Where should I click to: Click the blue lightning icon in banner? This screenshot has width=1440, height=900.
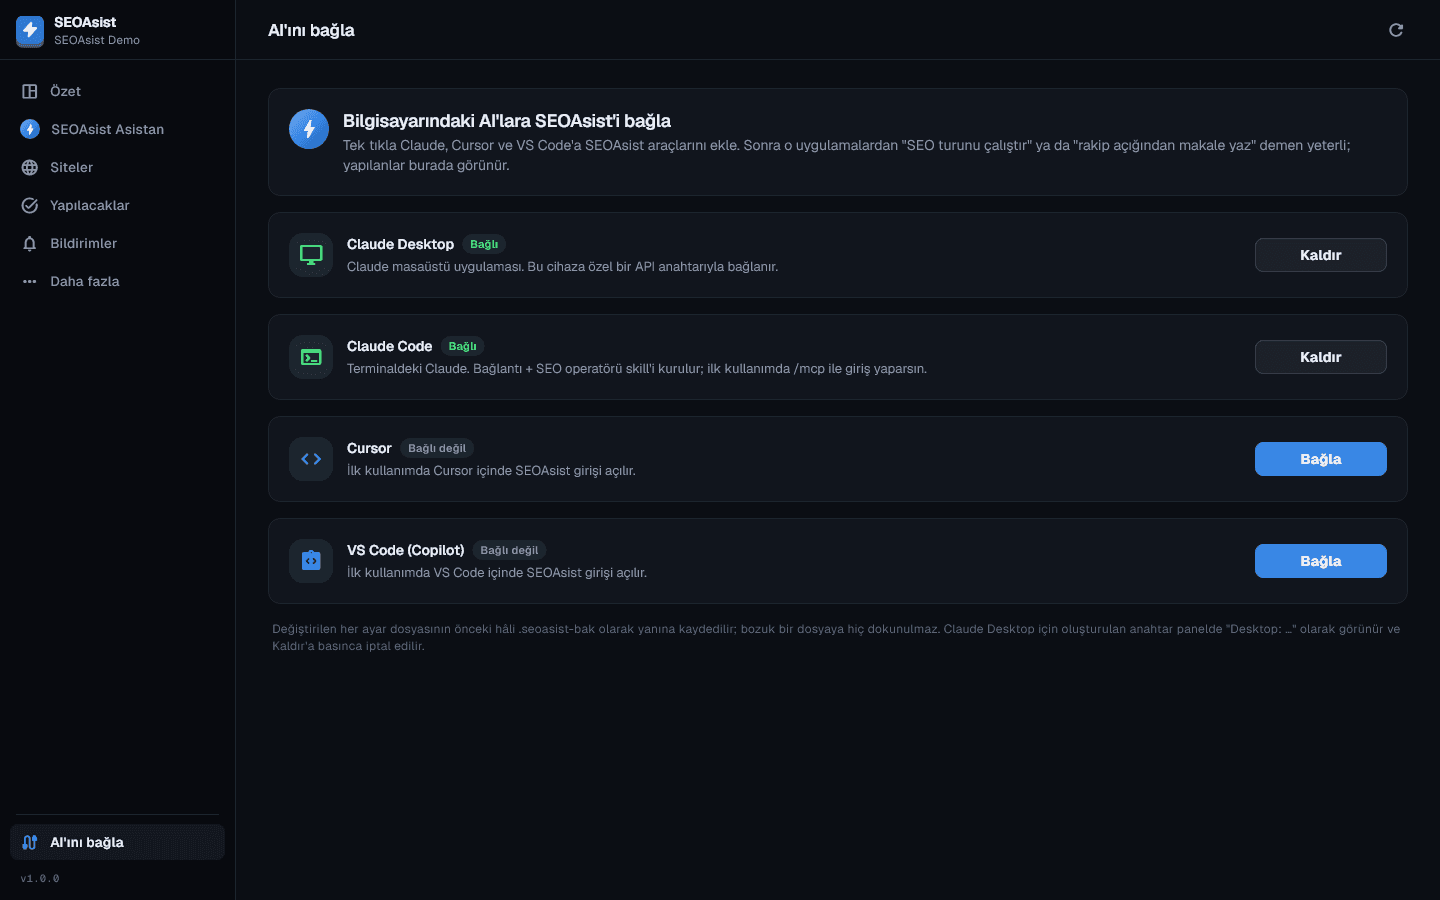[x=309, y=129]
